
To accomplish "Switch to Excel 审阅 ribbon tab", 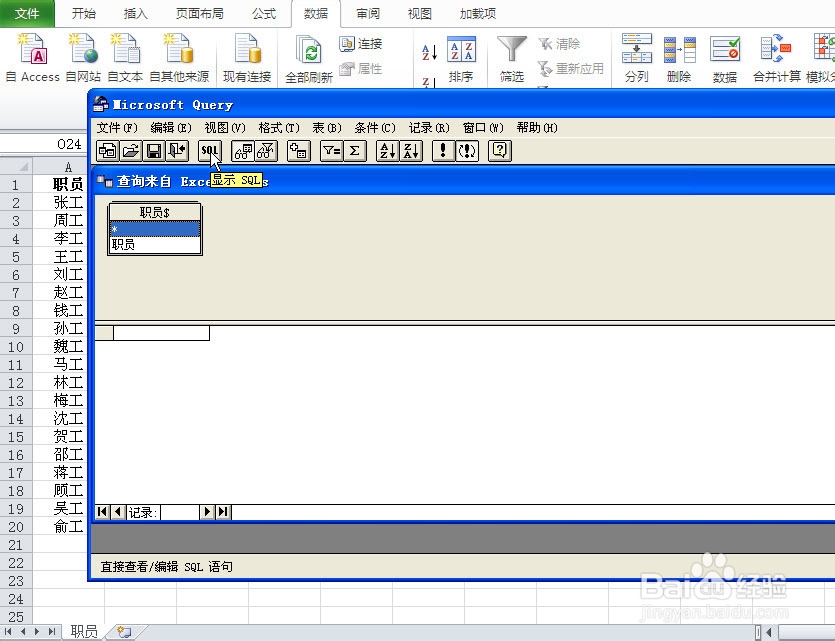I will pos(368,13).
